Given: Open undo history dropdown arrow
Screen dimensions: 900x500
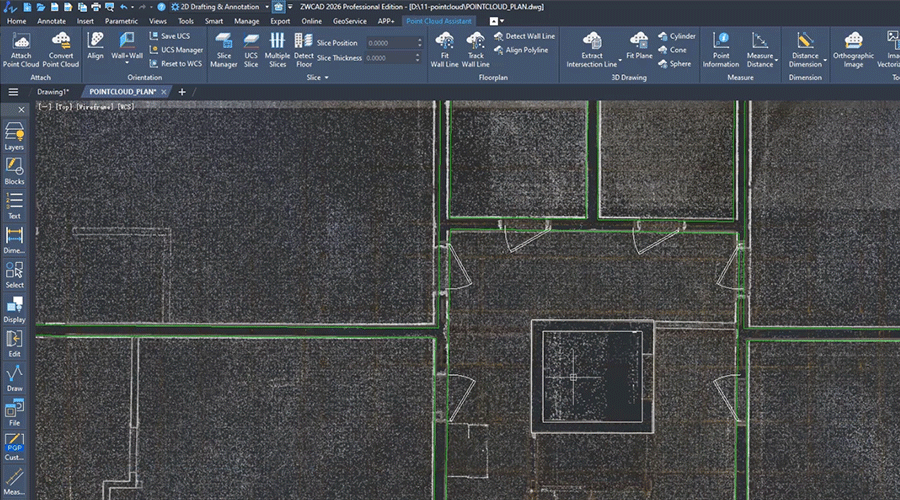Looking at the screenshot, I should click(132, 7).
